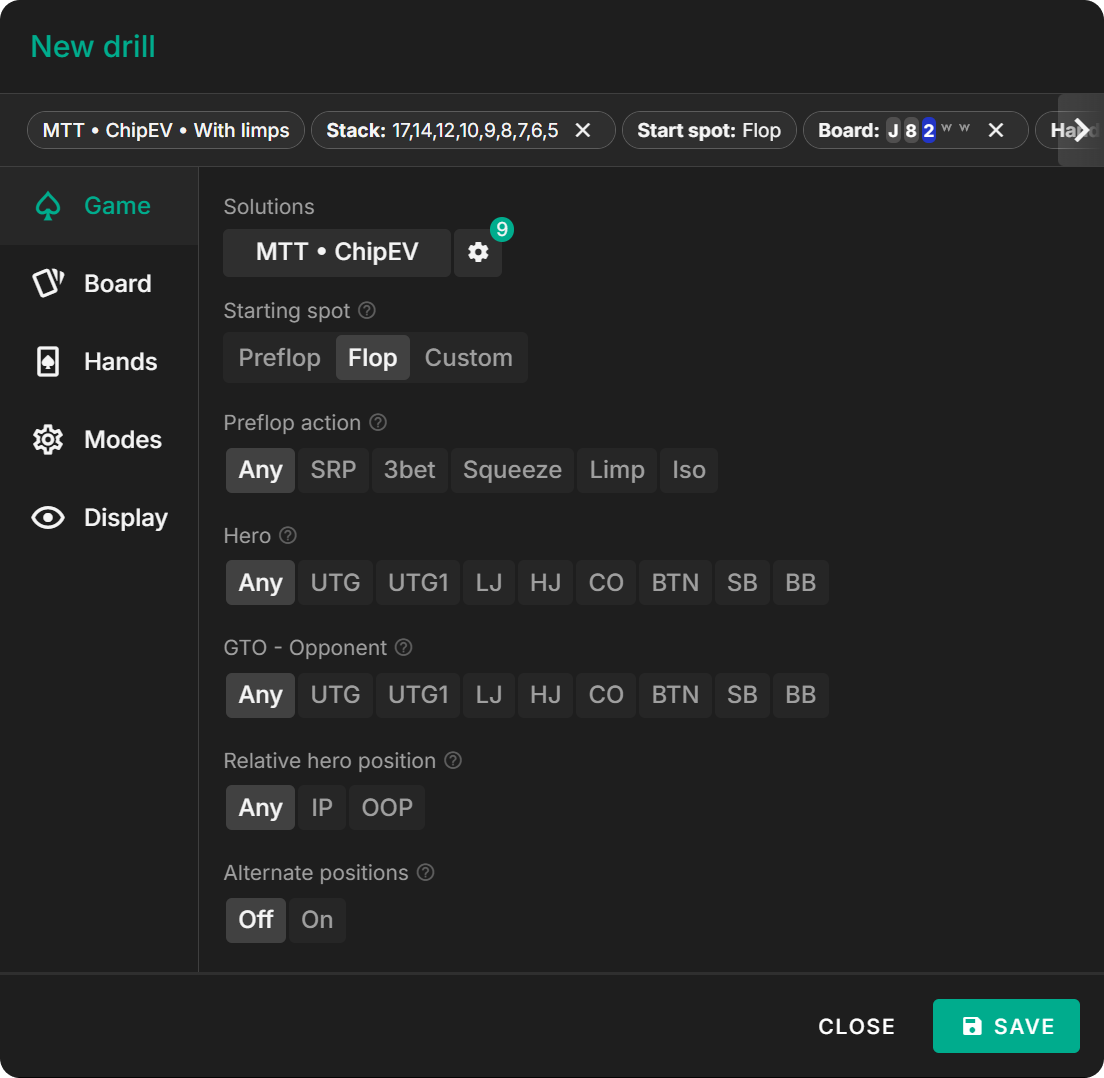The width and height of the screenshot is (1104, 1078).
Task: Open the Hands section
Action: (99, 362)
